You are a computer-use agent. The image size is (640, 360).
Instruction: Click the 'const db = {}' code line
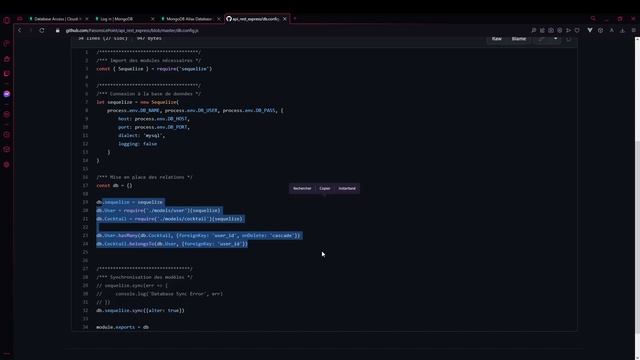[114, 186]
